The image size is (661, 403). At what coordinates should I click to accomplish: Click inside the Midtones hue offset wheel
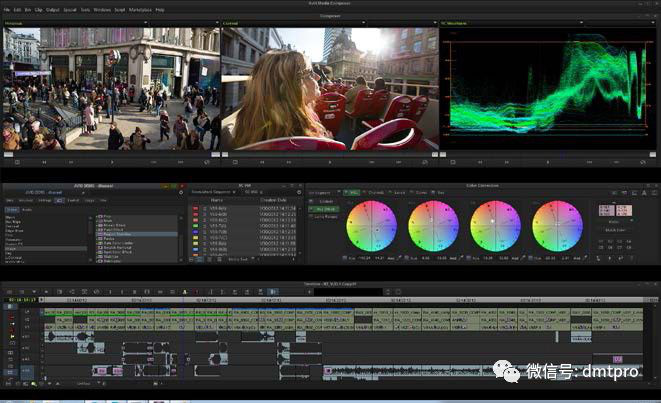pyautogui.click(x=433, y=226)
